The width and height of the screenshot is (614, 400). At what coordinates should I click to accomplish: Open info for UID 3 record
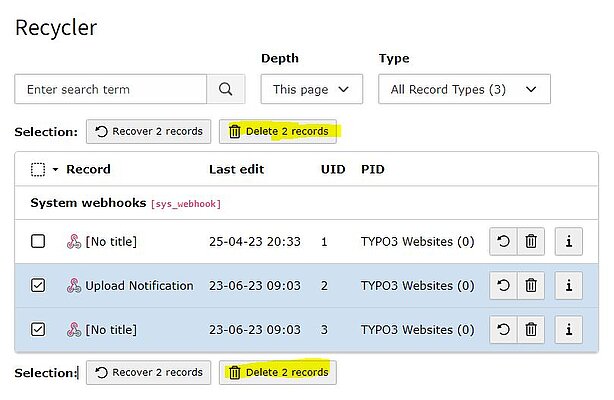pos(568,329)
